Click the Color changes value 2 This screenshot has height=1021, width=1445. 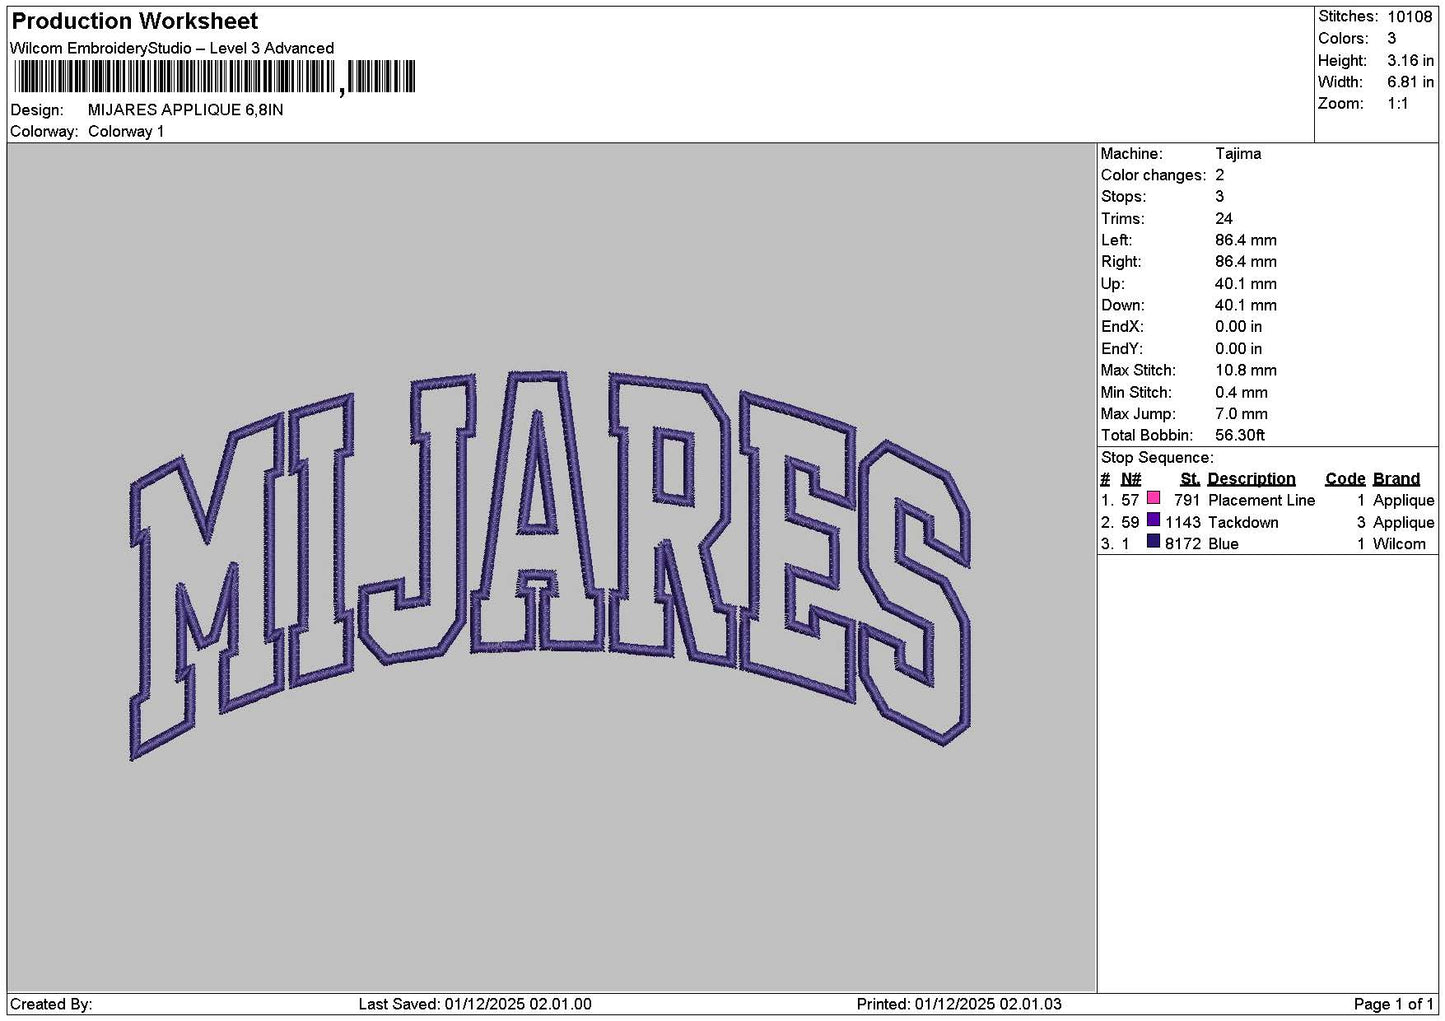point(1220,175)
